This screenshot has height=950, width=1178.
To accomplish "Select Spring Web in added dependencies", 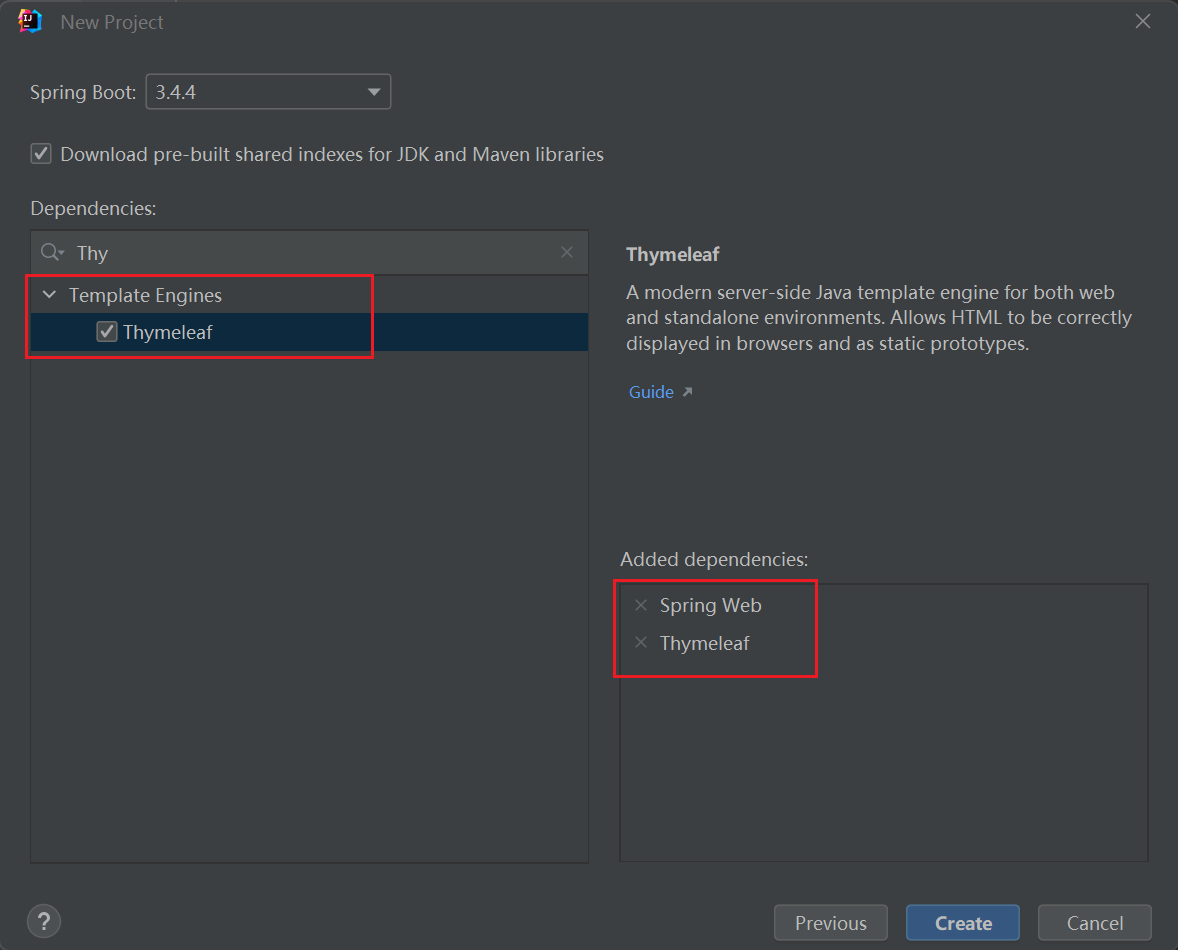I will click(711, 605).
